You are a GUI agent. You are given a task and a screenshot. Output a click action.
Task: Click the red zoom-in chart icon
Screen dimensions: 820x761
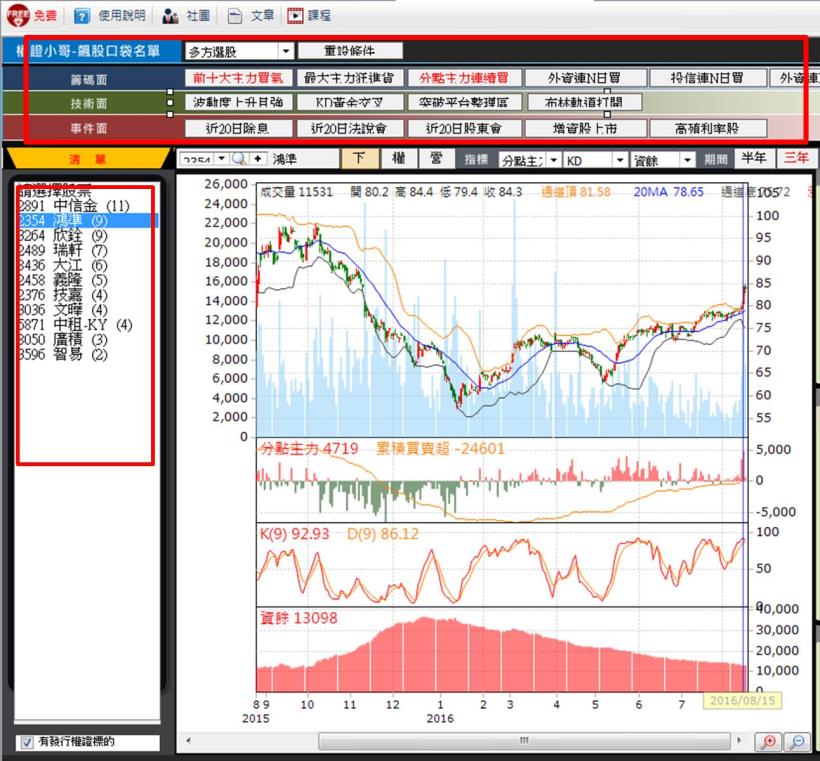(769, 741)
